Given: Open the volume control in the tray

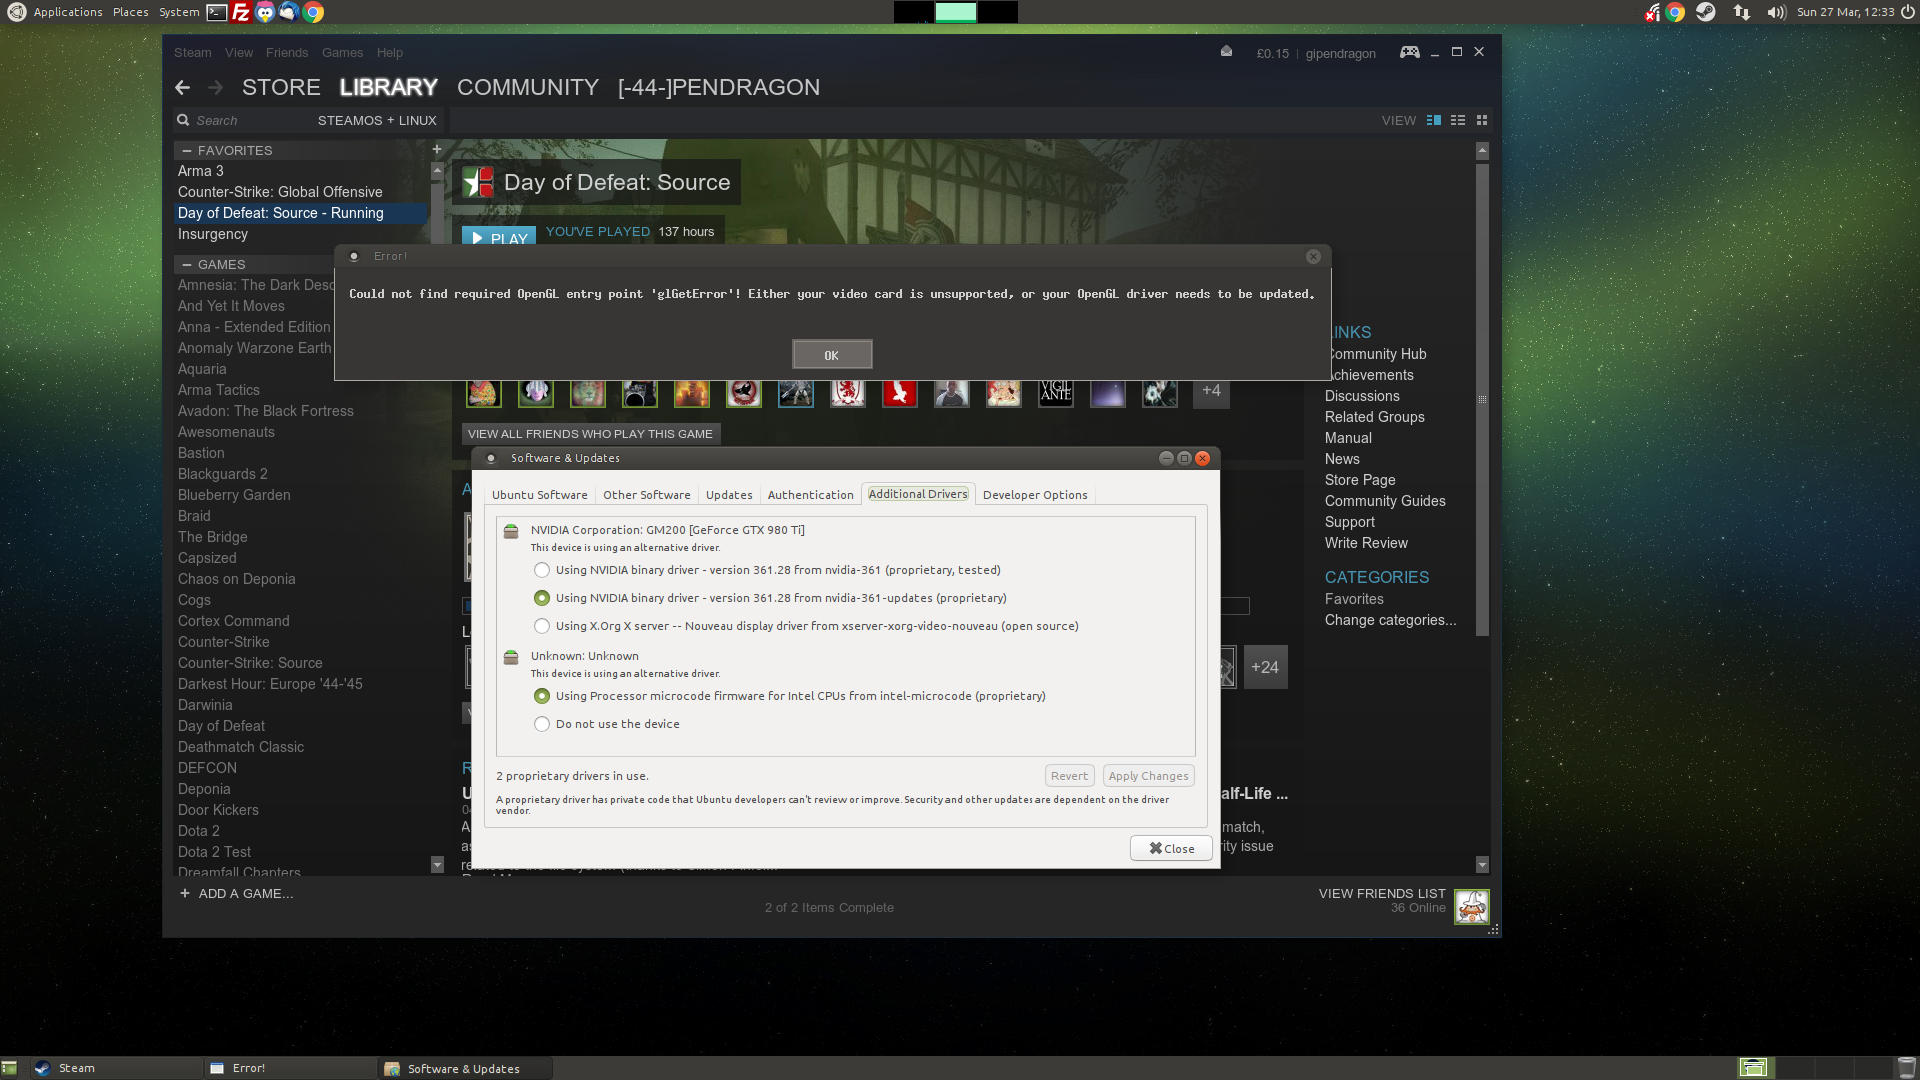Looking at the screenshot, I should tap(1776, 12).
